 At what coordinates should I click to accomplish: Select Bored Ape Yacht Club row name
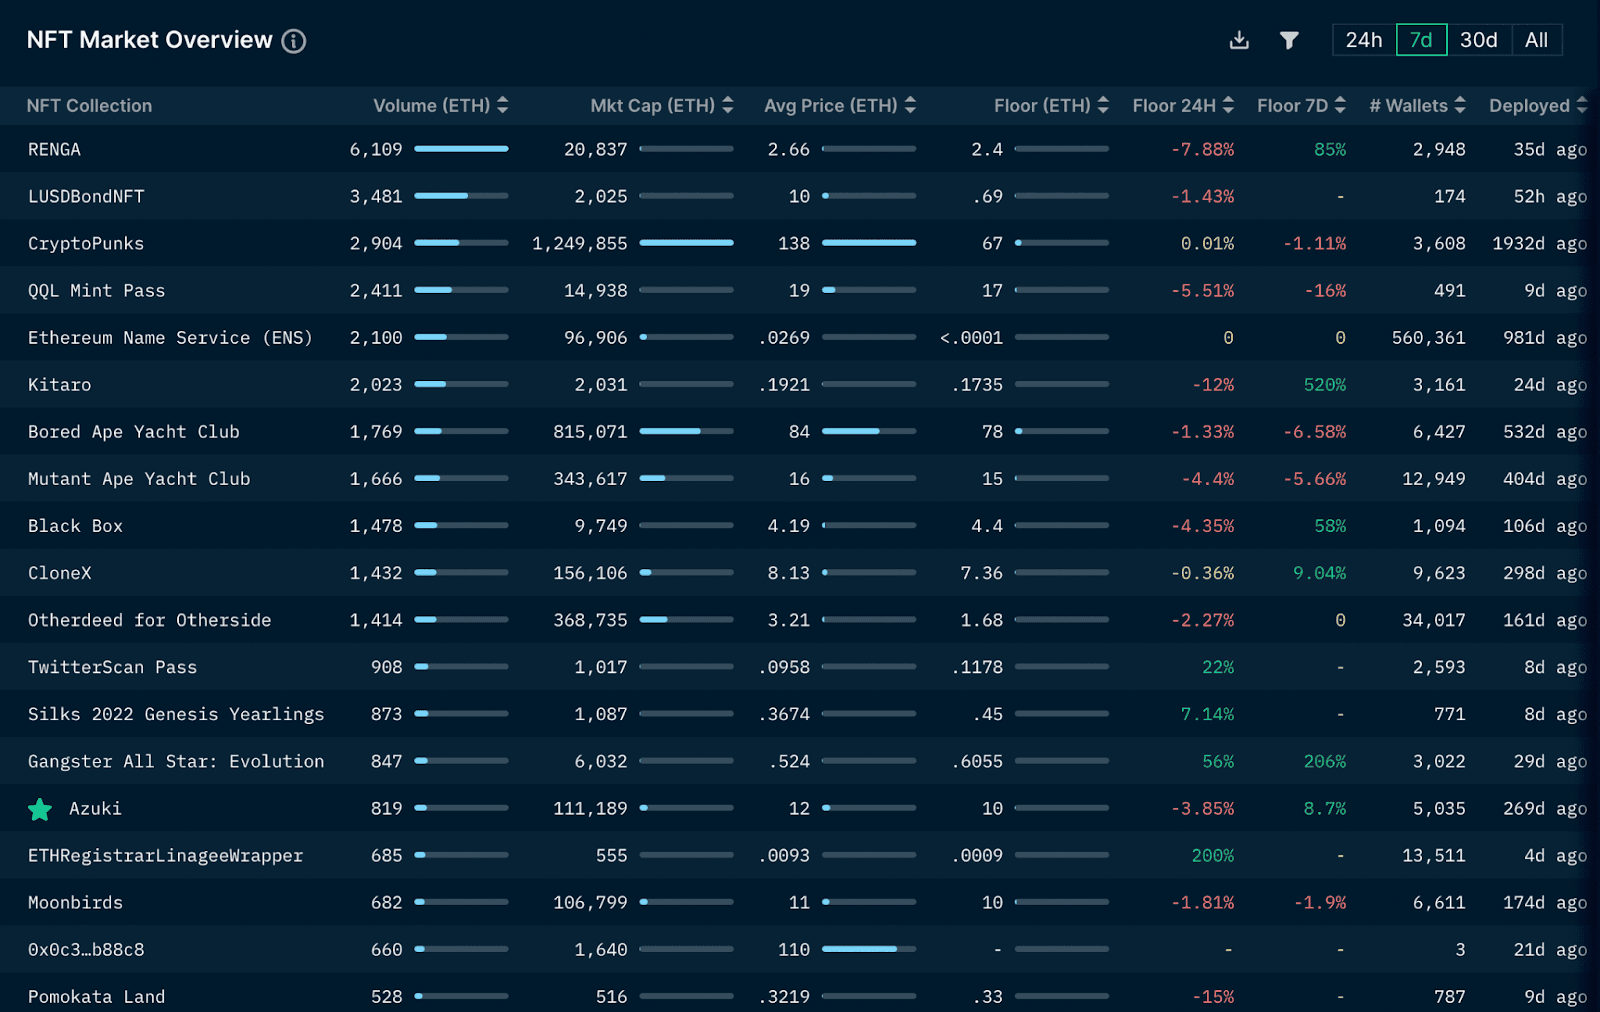pos(134,431)
